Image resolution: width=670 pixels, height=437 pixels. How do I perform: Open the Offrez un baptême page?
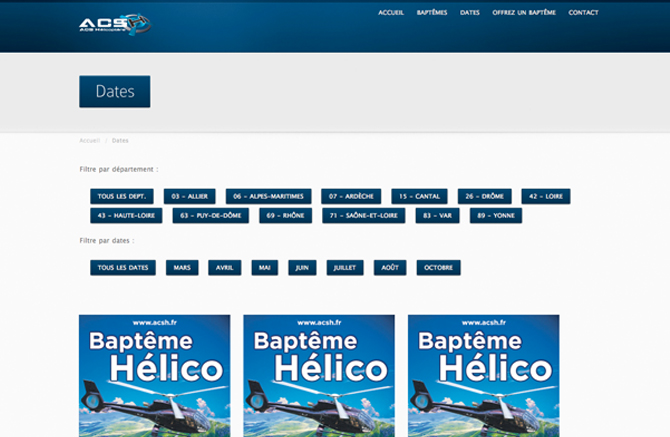(524, 13)
